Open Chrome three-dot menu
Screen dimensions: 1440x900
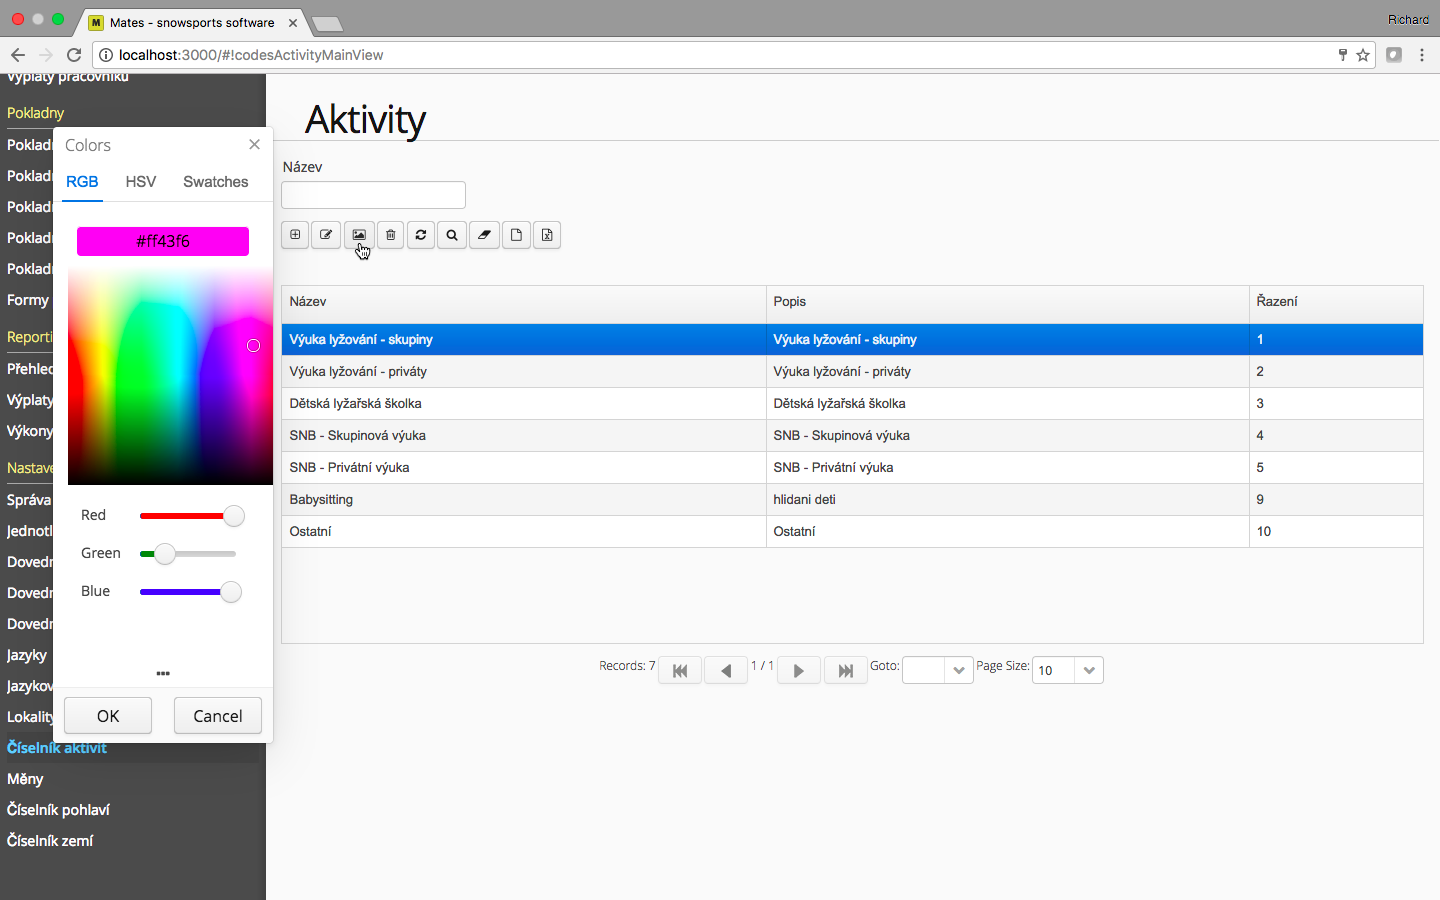coord(1422,55)
